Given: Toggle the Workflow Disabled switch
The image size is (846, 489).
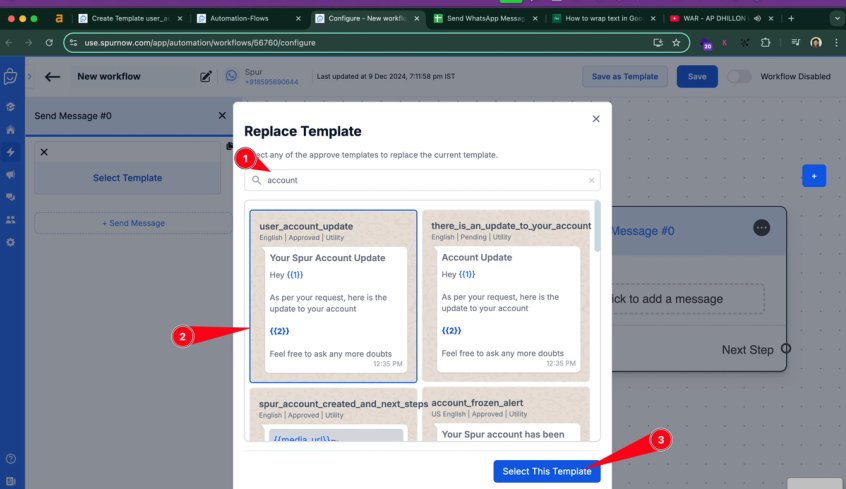Looking at the screenshot, I should click(739, 77).
